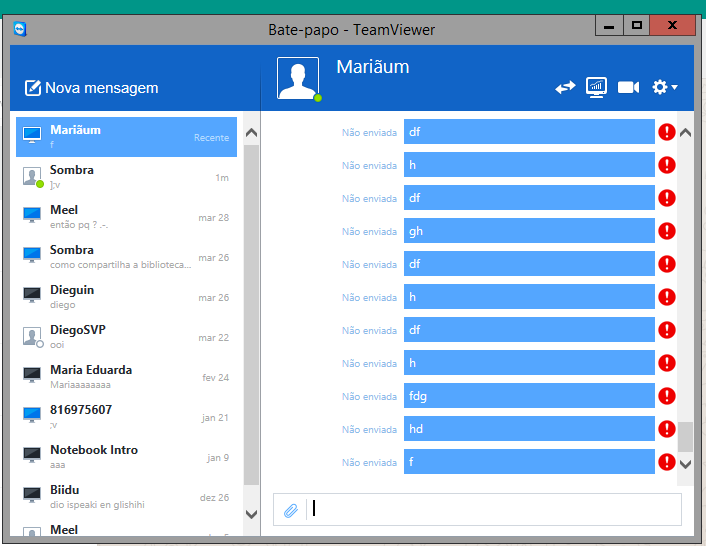
Task: Click the 'f' unsent message bubble
Action: pyautogui.click(x=529, y=462)
